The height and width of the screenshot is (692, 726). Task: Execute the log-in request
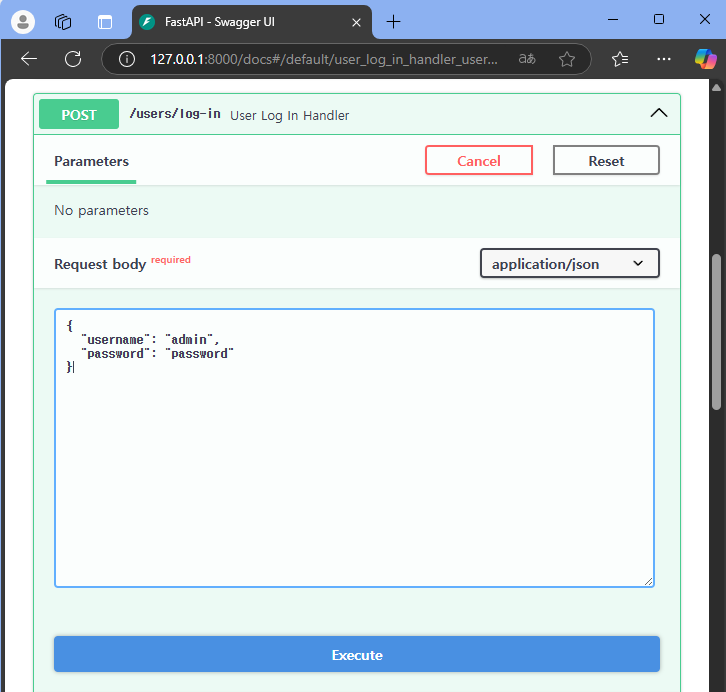pyautogui.click(x=357, y=654)
